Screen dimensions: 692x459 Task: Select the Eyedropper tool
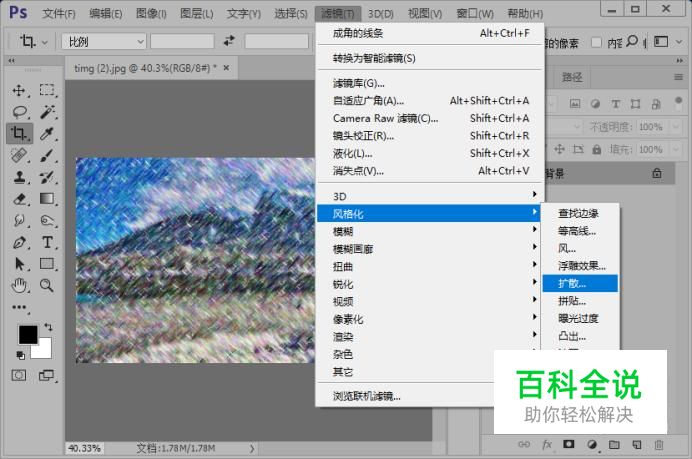(x=47, y=133)
